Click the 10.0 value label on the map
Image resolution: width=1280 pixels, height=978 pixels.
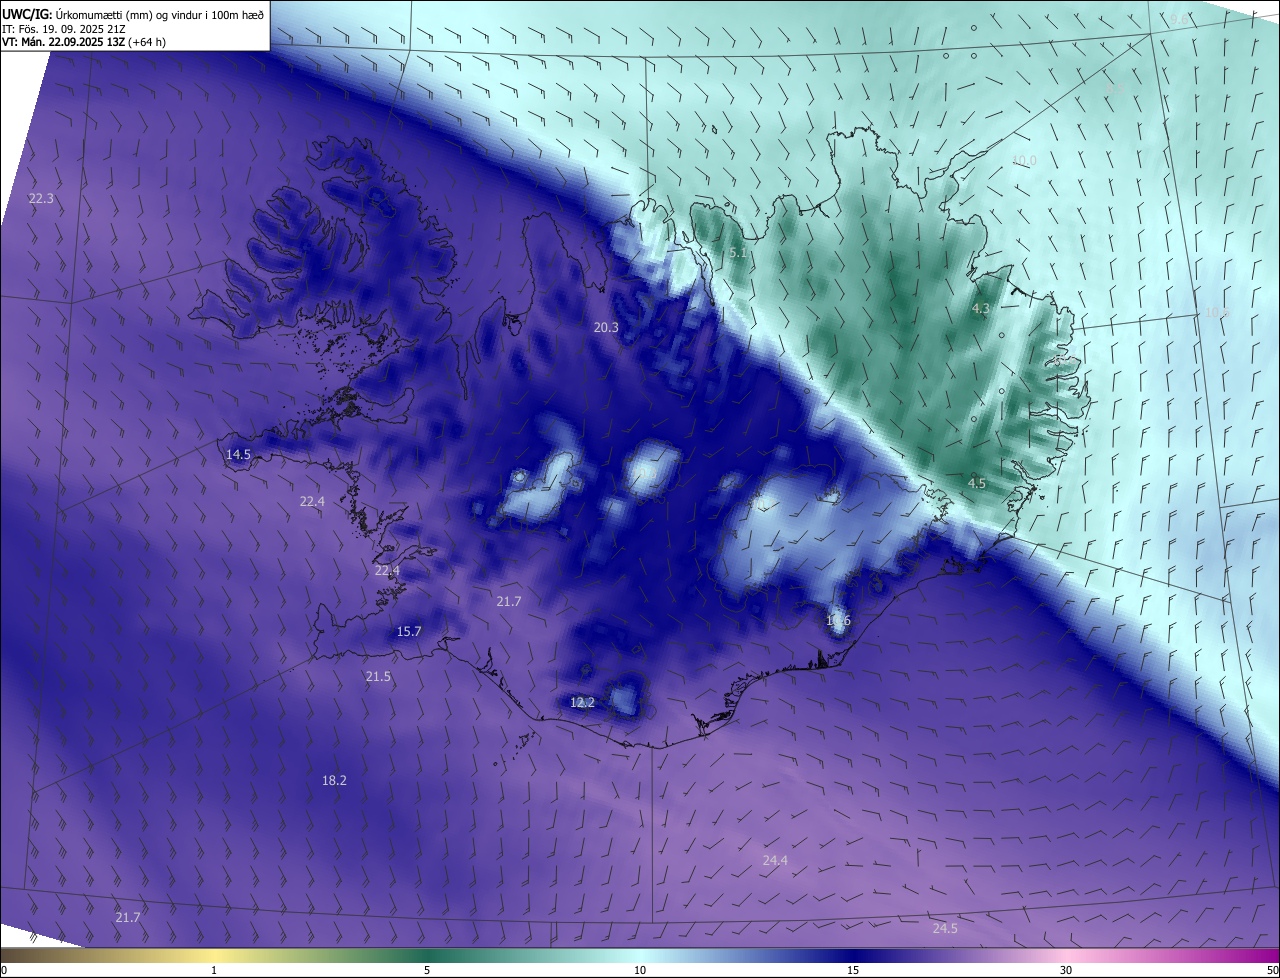(1024, 160)
